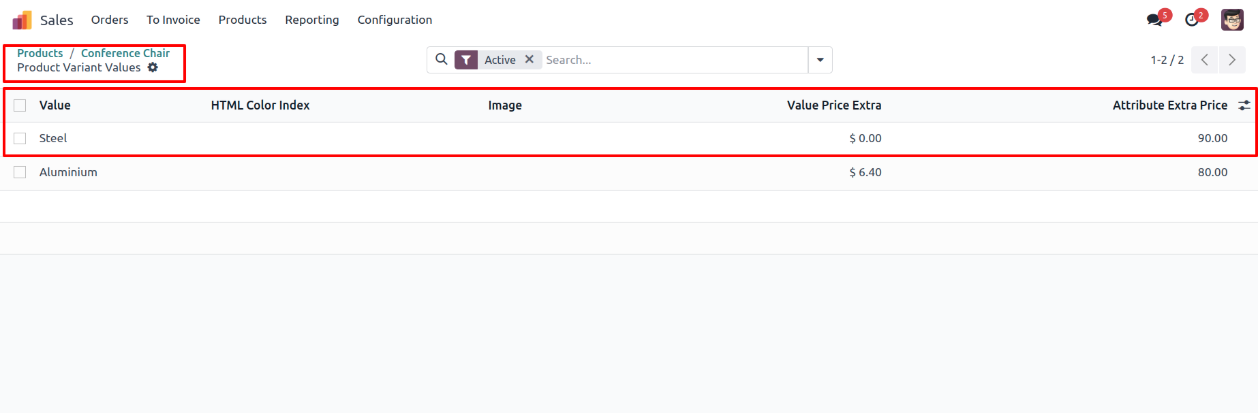Open the chat messages icon
This screenshot has height=413, width=1258.
[1155, 20]
